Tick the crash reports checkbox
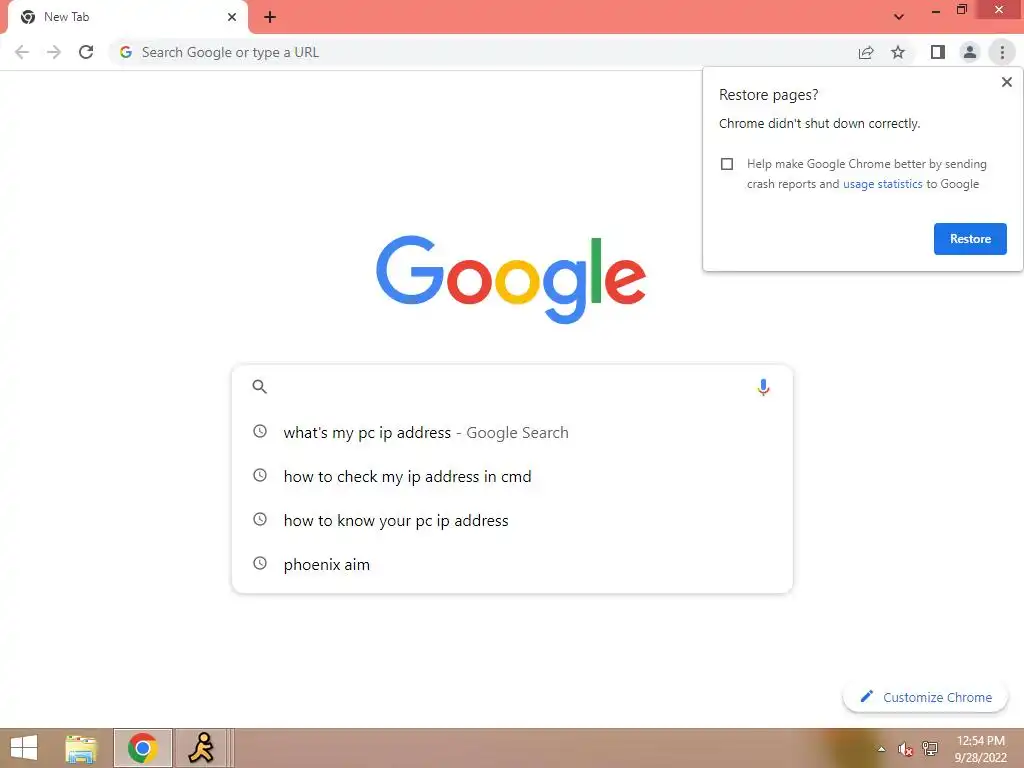Viewport: 1024px width, 768px height. click(727, 164)
